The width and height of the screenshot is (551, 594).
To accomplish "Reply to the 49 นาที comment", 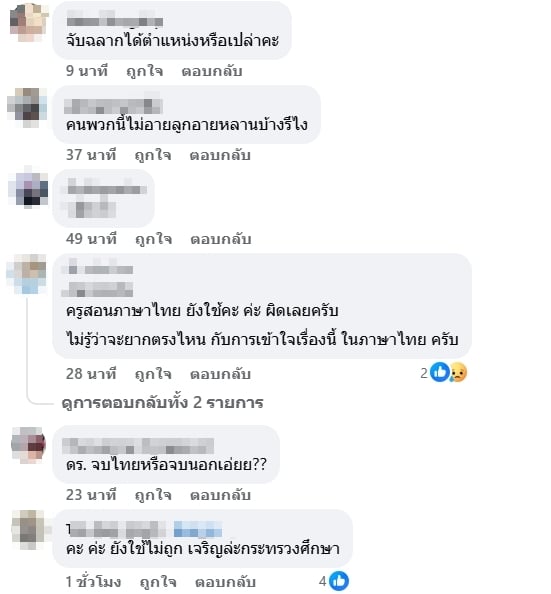I will coord(221,239).
